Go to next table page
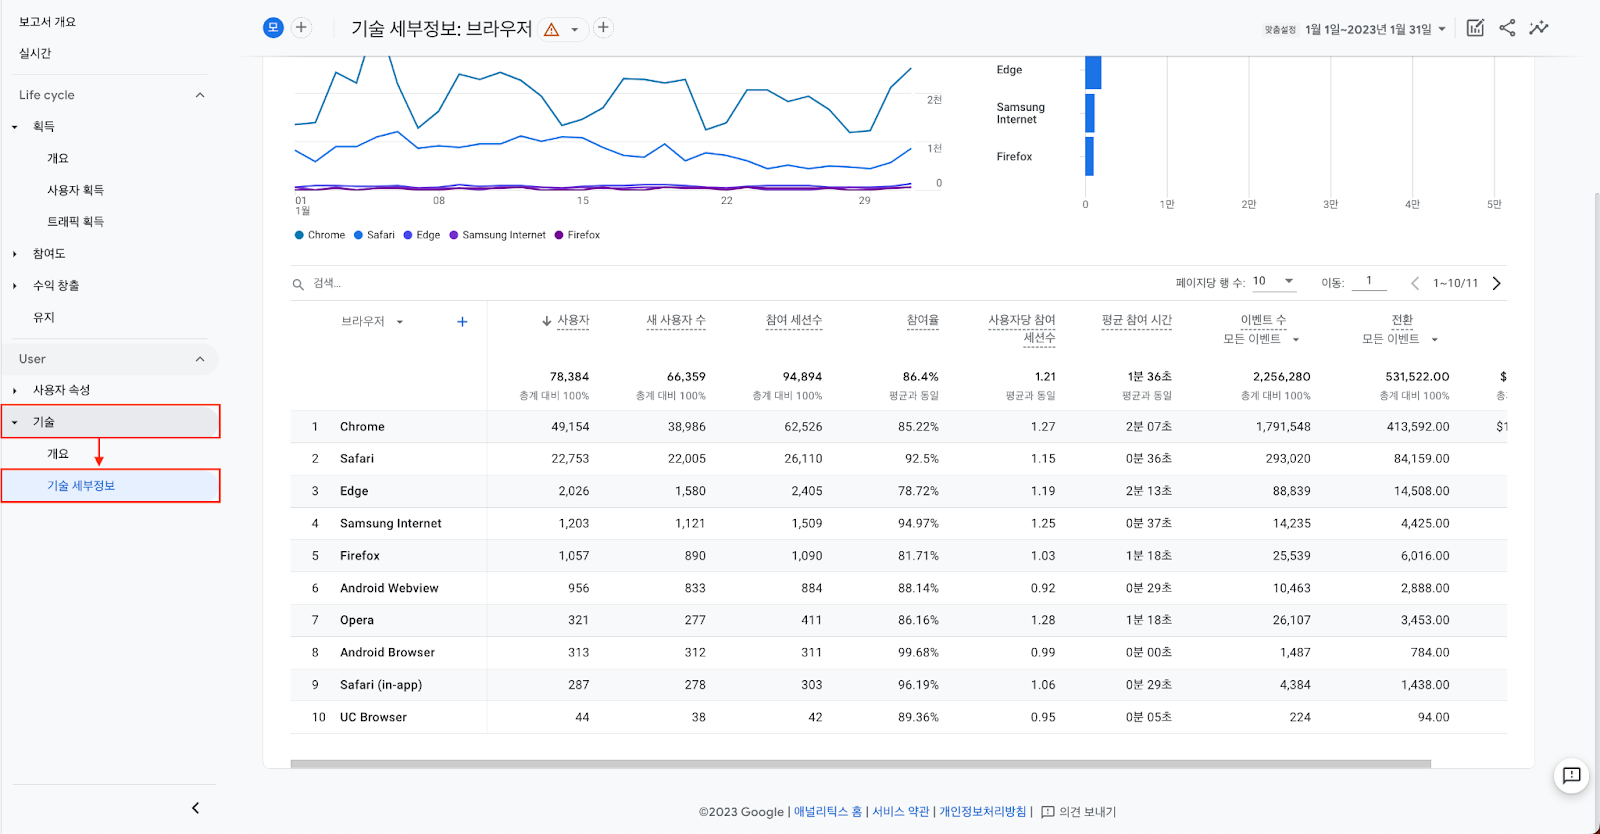Viewport: 1600px width, 834px height. tap(1497, 283)
